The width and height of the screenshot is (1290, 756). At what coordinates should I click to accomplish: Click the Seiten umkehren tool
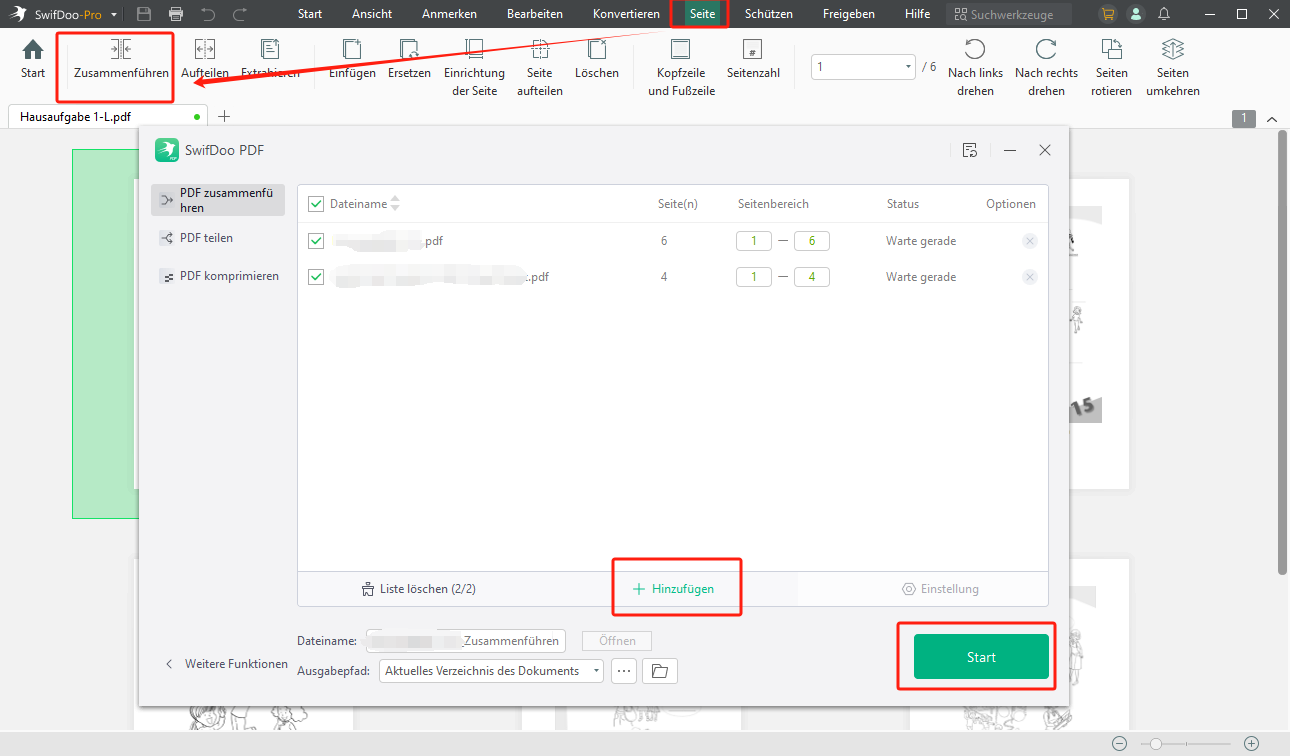[x=1173, y=68]
